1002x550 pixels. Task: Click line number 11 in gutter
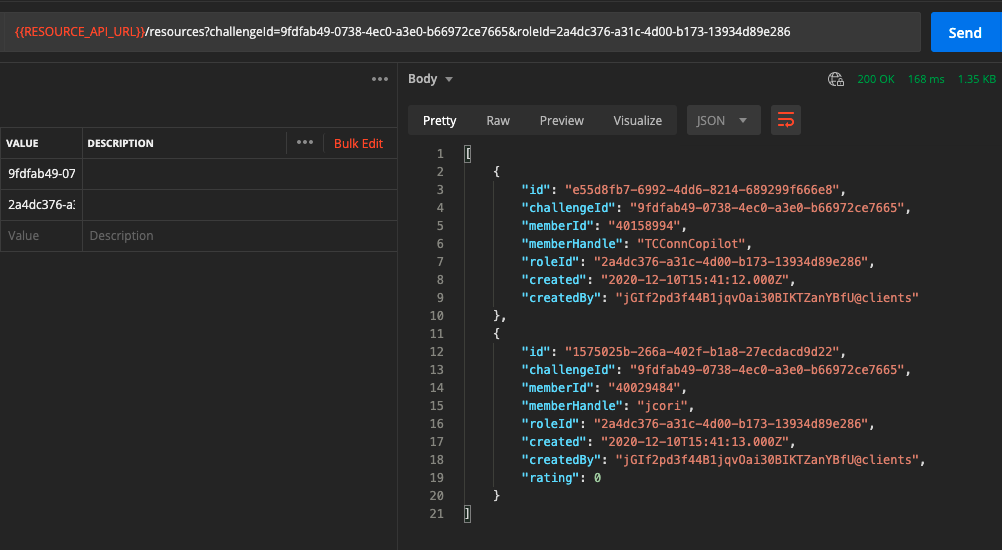pyautogui.click(x=436, y=334)
